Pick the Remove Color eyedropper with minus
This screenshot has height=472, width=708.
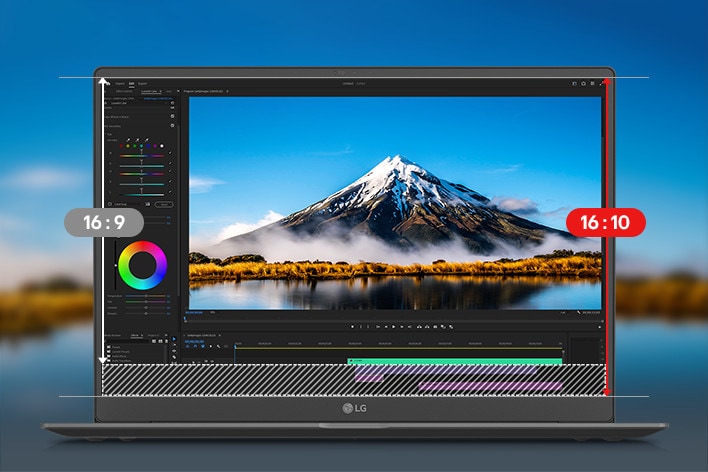(x=146, y=140)
